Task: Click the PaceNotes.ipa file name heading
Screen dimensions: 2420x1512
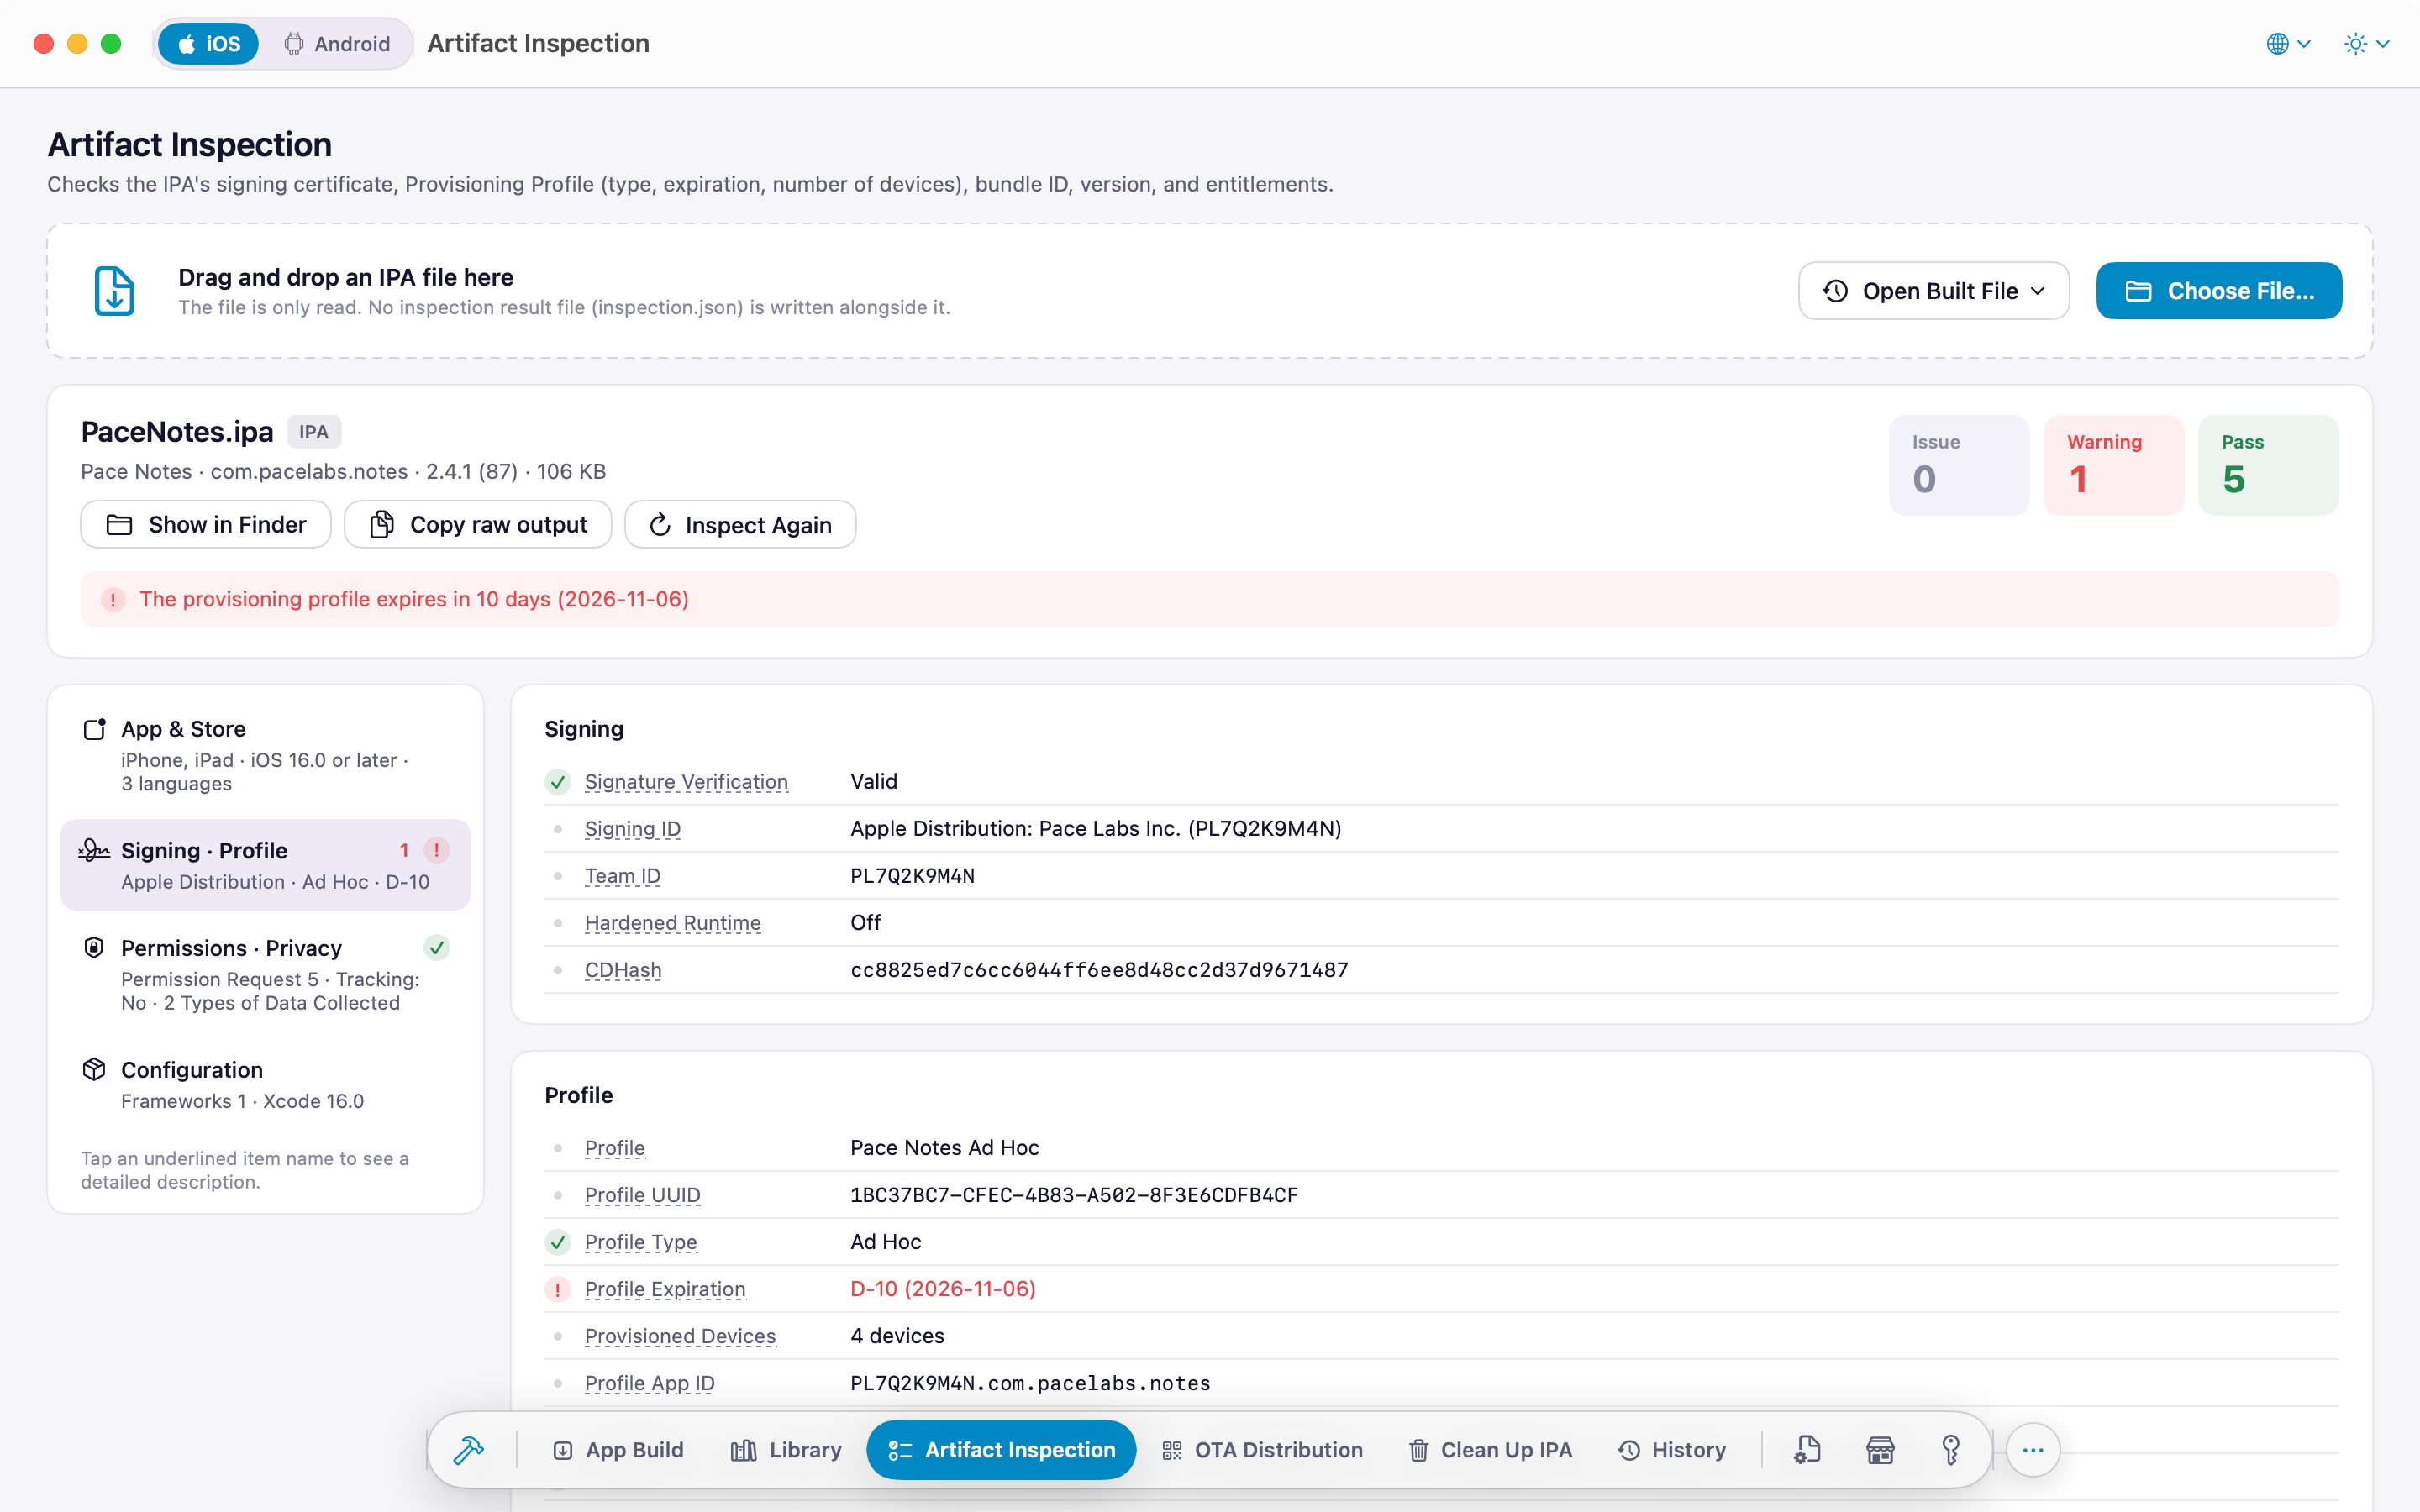Action: pyautogui.click(x=177, y=432)
